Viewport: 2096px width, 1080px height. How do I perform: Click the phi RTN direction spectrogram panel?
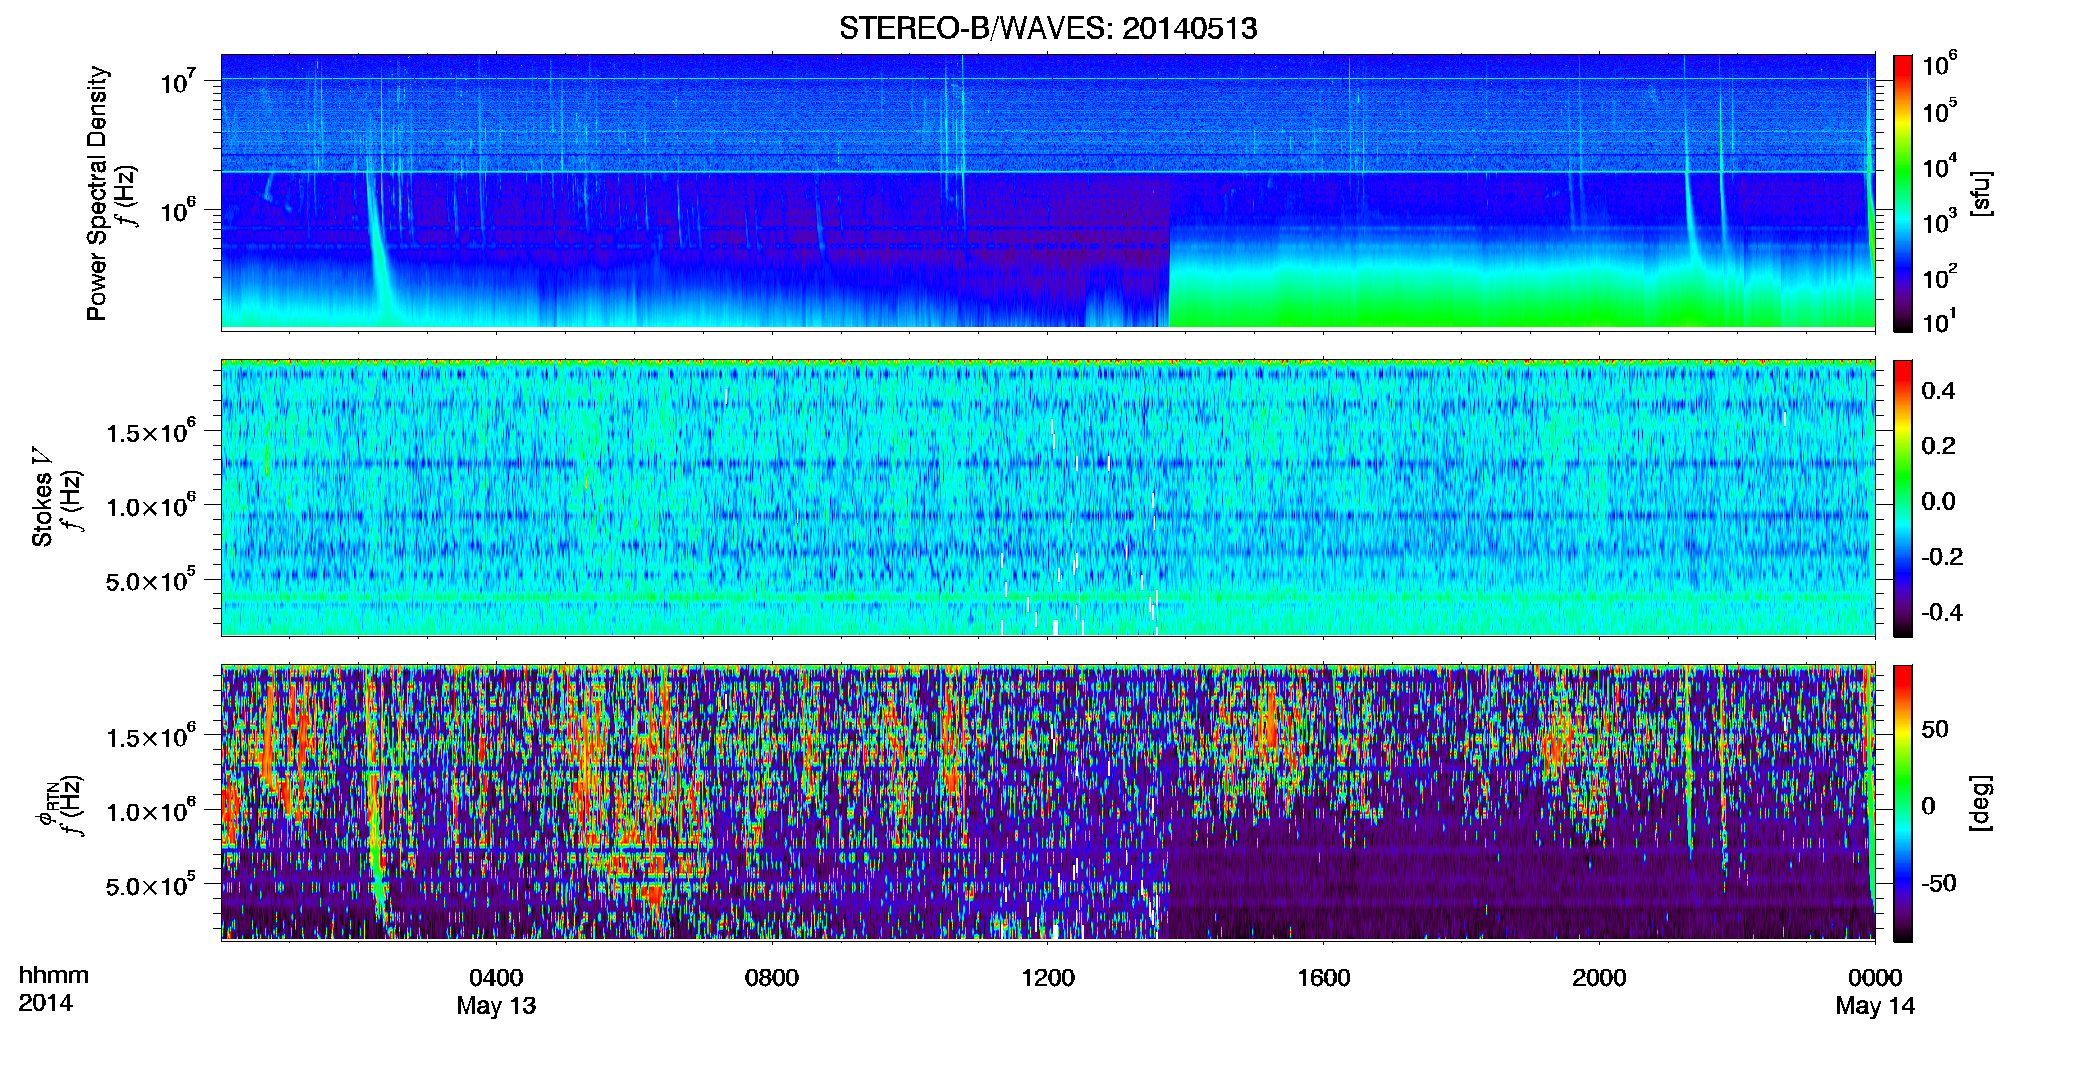tap(1048, 802)
